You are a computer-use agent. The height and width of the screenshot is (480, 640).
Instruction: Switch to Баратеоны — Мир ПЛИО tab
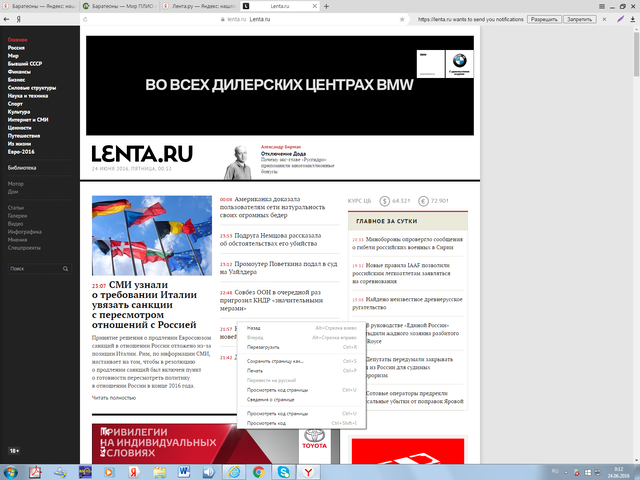click(x=119, y=6)
